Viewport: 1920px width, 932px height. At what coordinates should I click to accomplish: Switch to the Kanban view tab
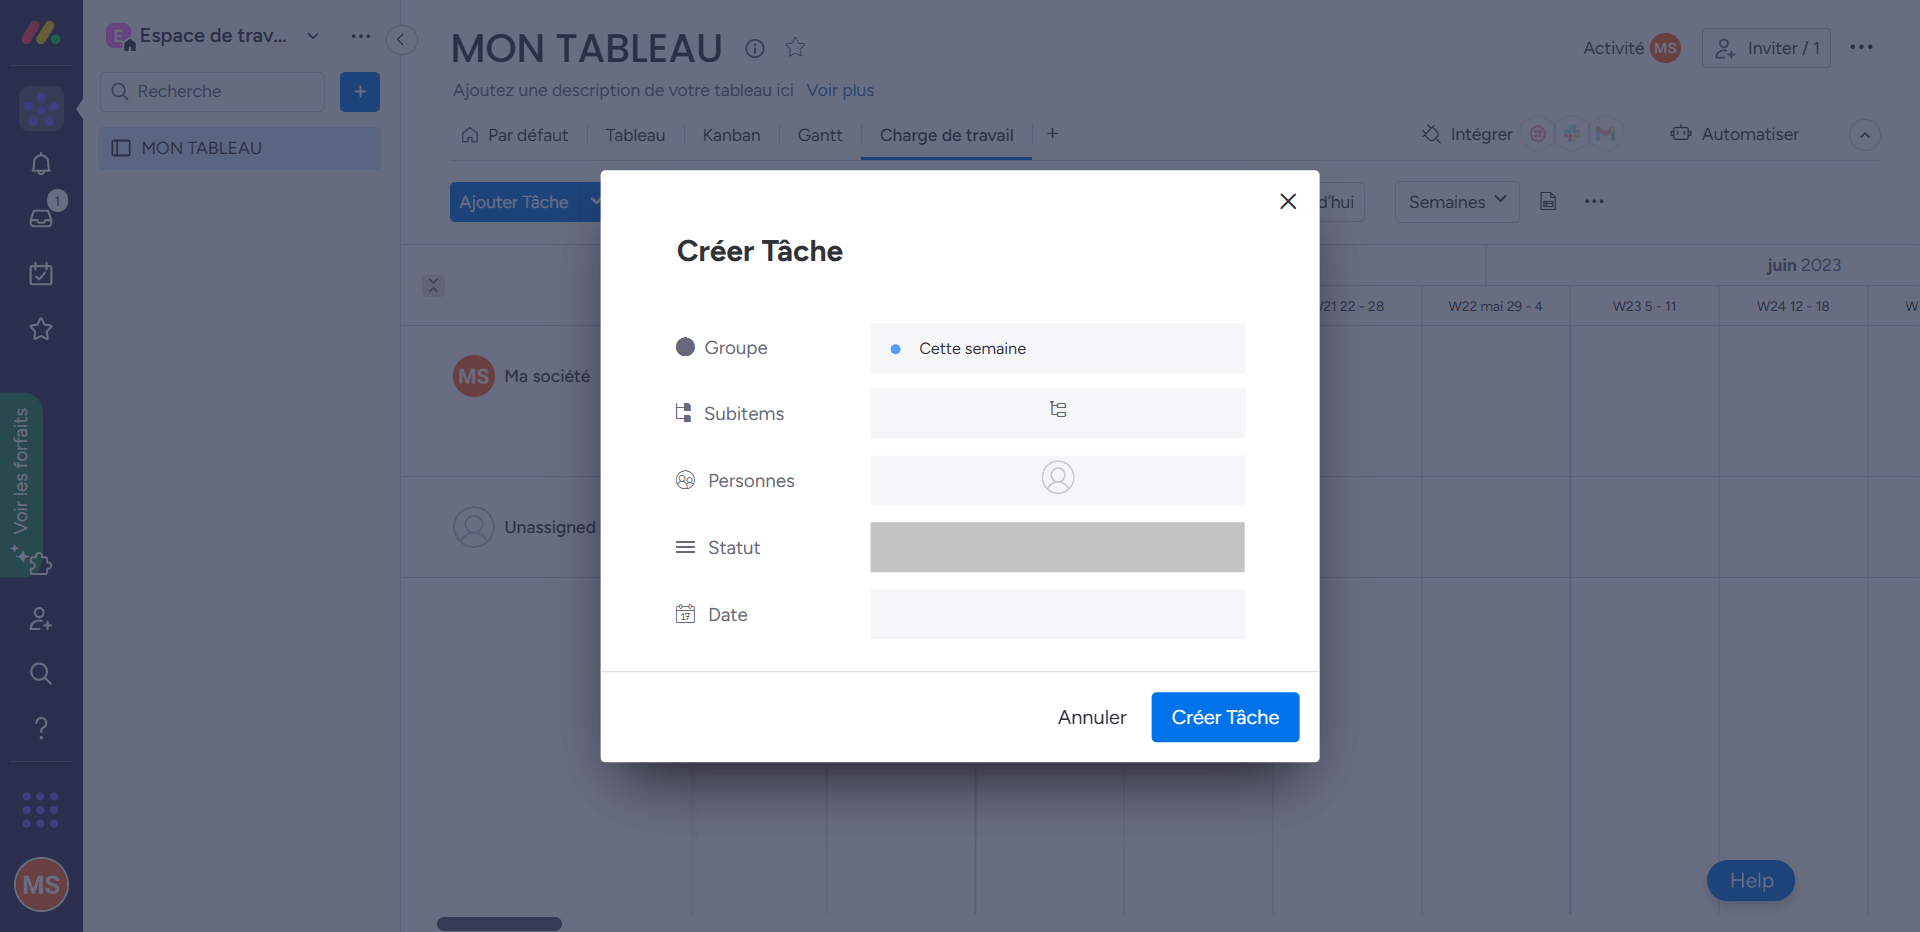731,135
